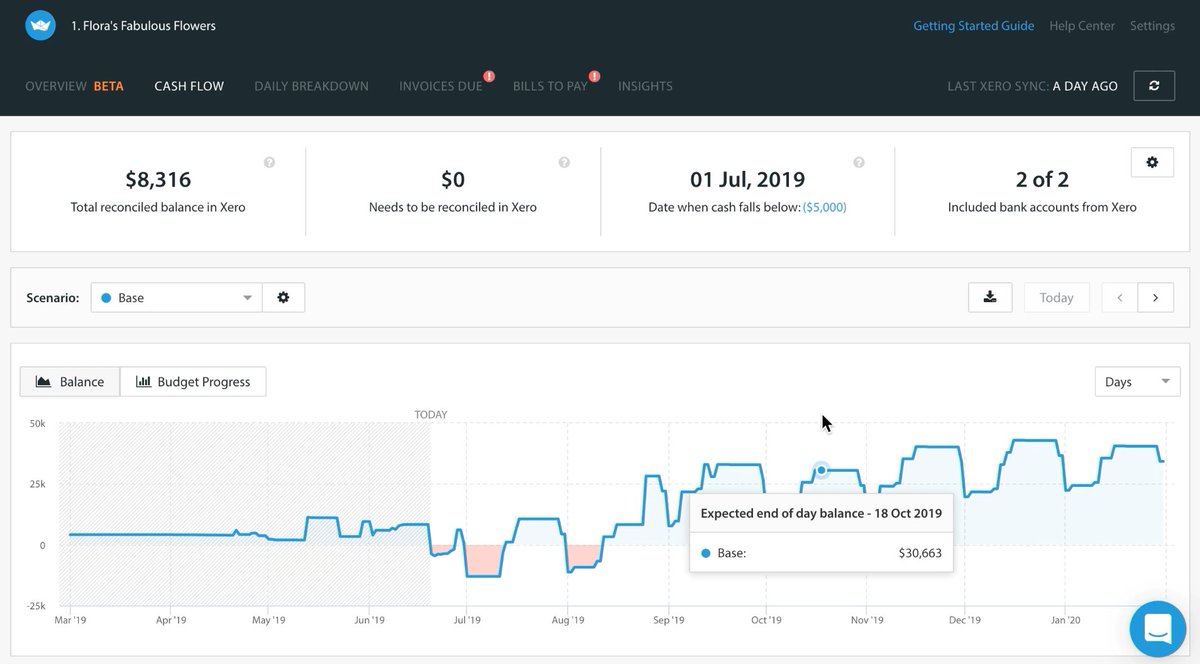Open the Base scenario dropdown

175,297
